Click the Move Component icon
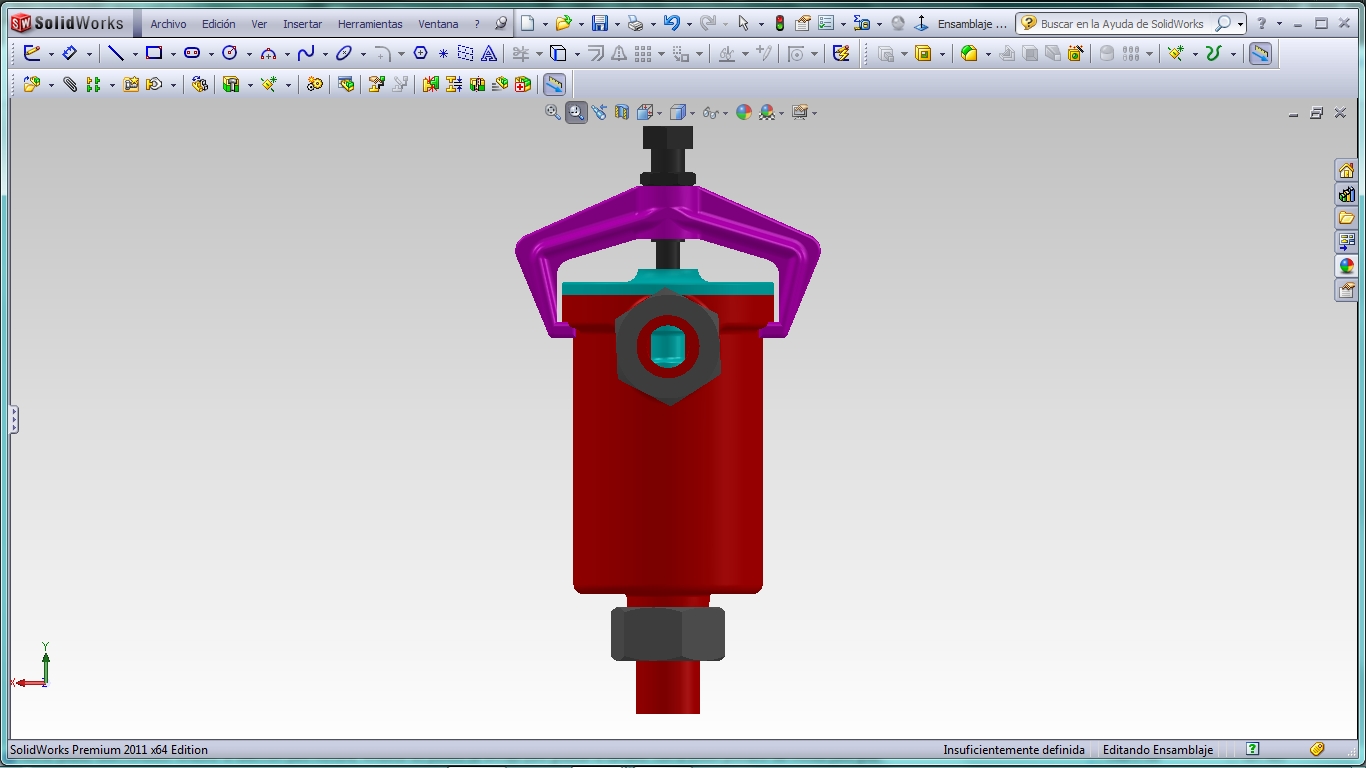The width and height of the screenshot is (1366, 768). pos(154,85)
